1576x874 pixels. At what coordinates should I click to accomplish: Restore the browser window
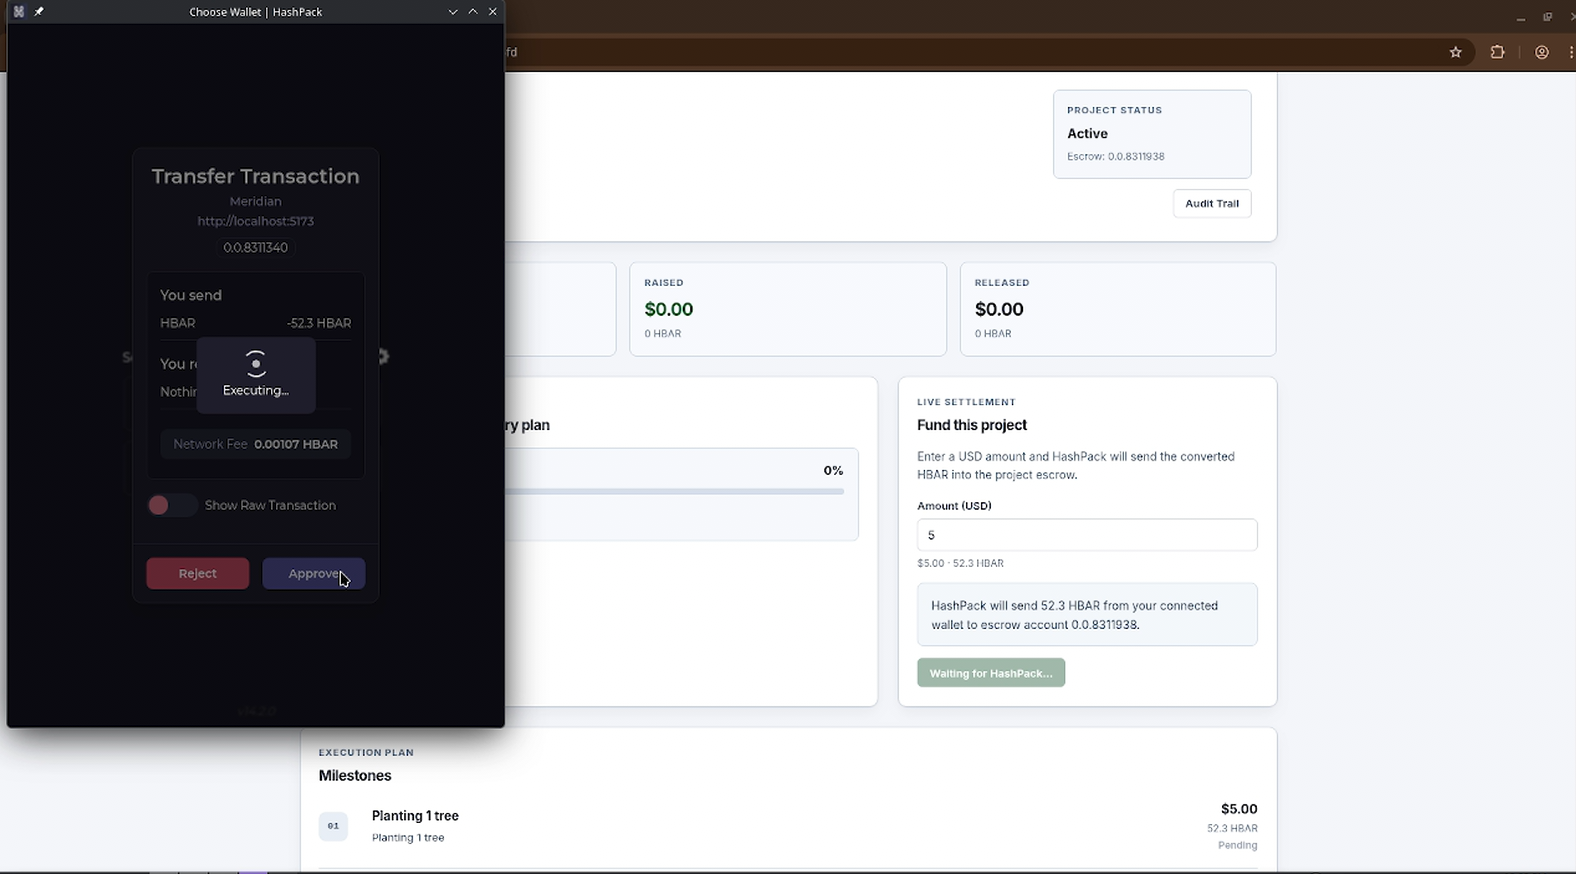point(1547,17)
